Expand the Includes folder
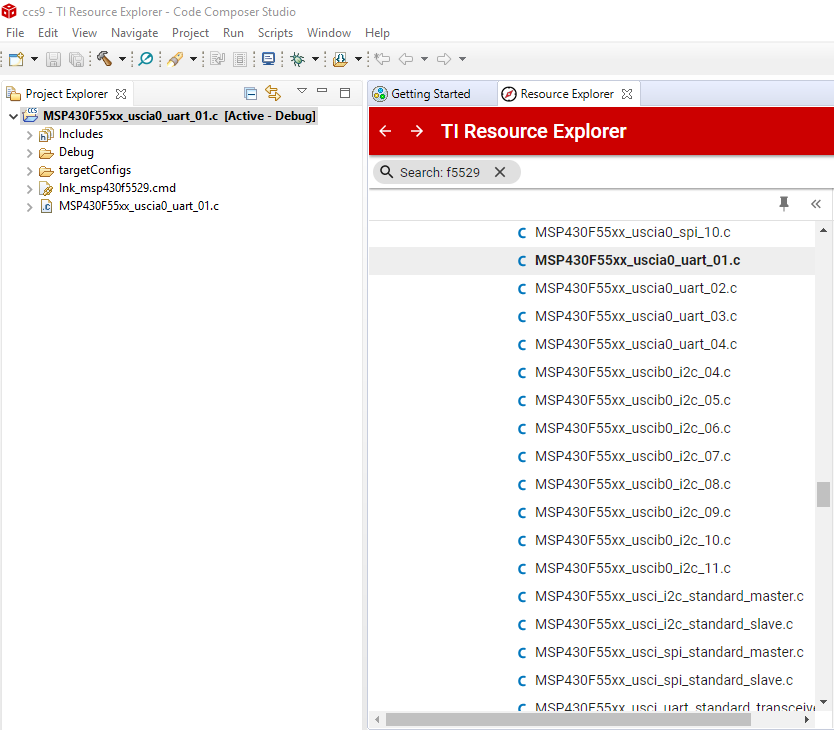 click(30, 135)
